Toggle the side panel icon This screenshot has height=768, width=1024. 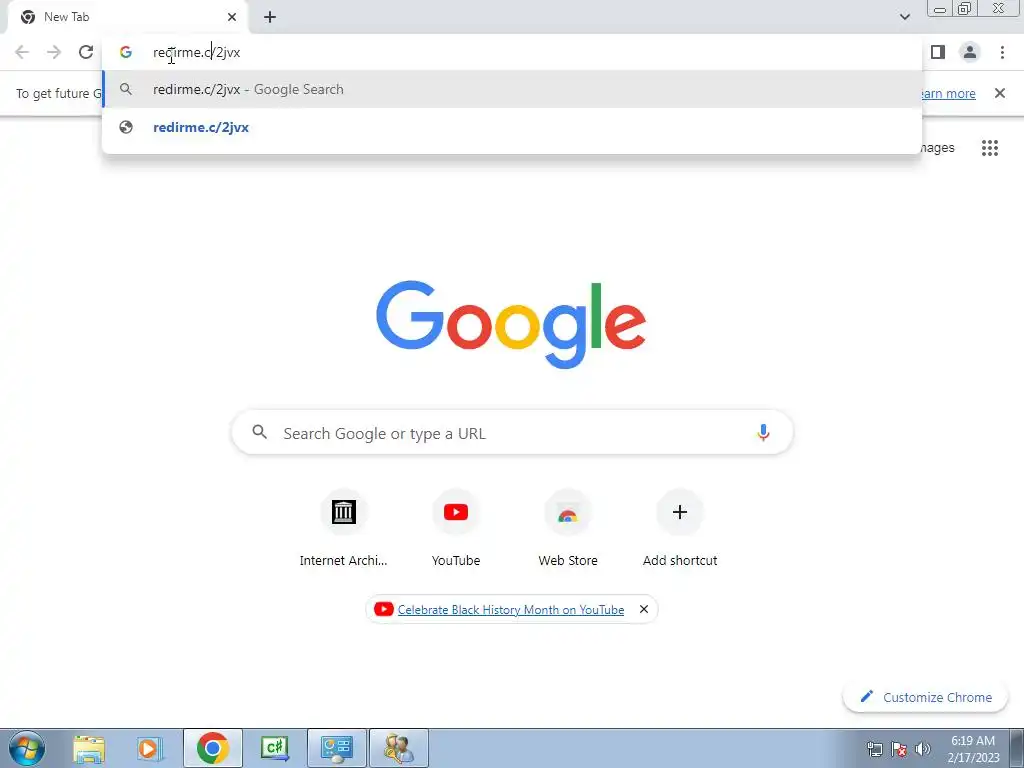tap(938, 52)
